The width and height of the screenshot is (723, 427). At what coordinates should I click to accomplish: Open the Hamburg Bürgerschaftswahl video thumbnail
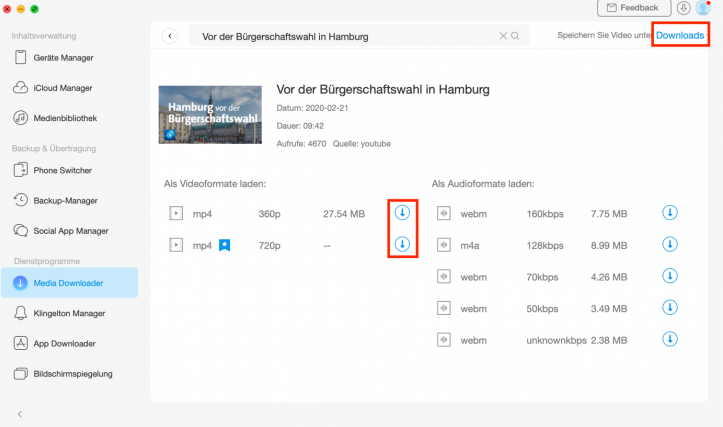pos(210,114)
